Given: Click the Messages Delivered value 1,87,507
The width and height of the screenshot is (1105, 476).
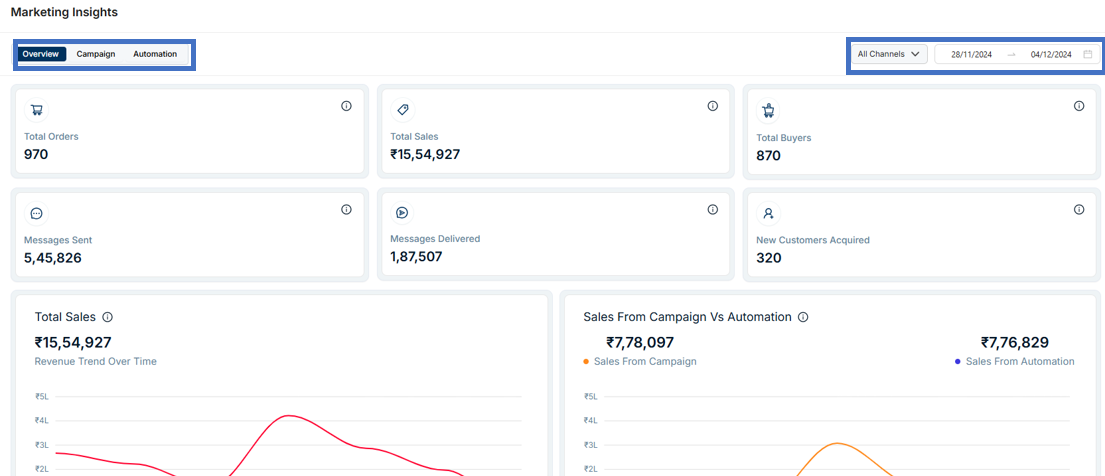Looking at the screenshot, I should click(416, 257).
